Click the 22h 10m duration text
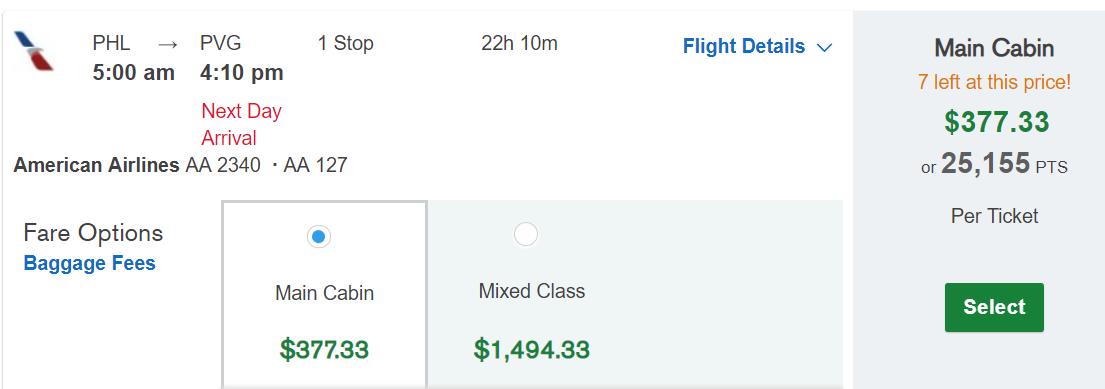Viewport: 1105px width, 389px height. coord(519,44)
